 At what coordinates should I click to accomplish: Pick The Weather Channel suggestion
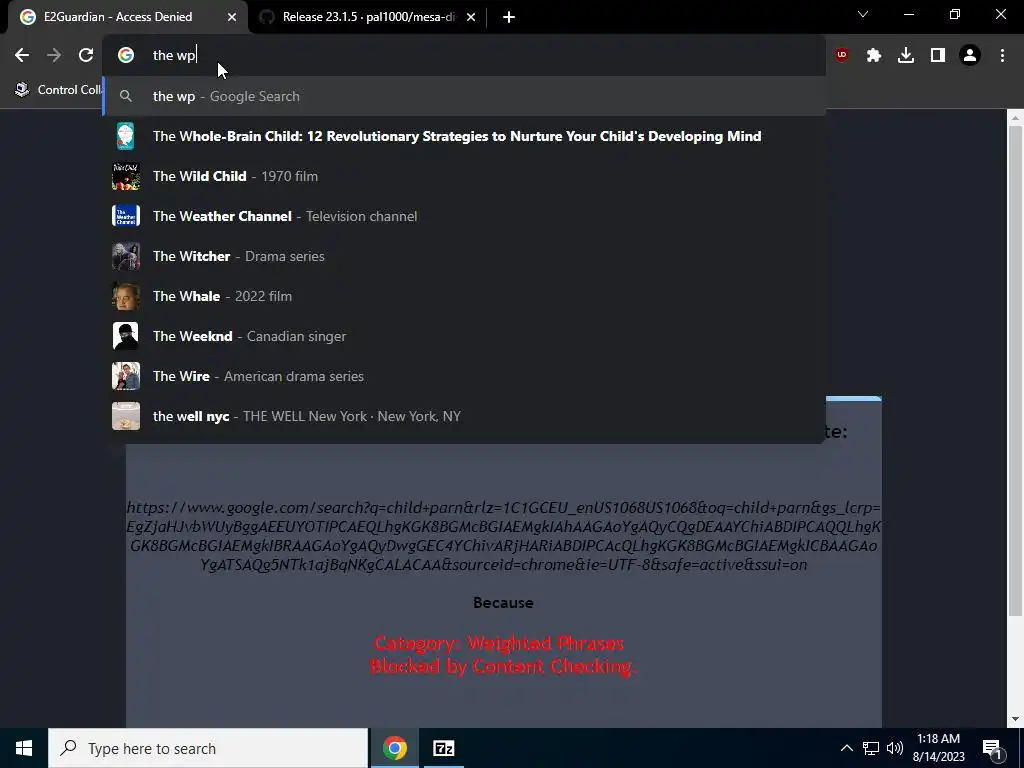(x=464, y=216)
